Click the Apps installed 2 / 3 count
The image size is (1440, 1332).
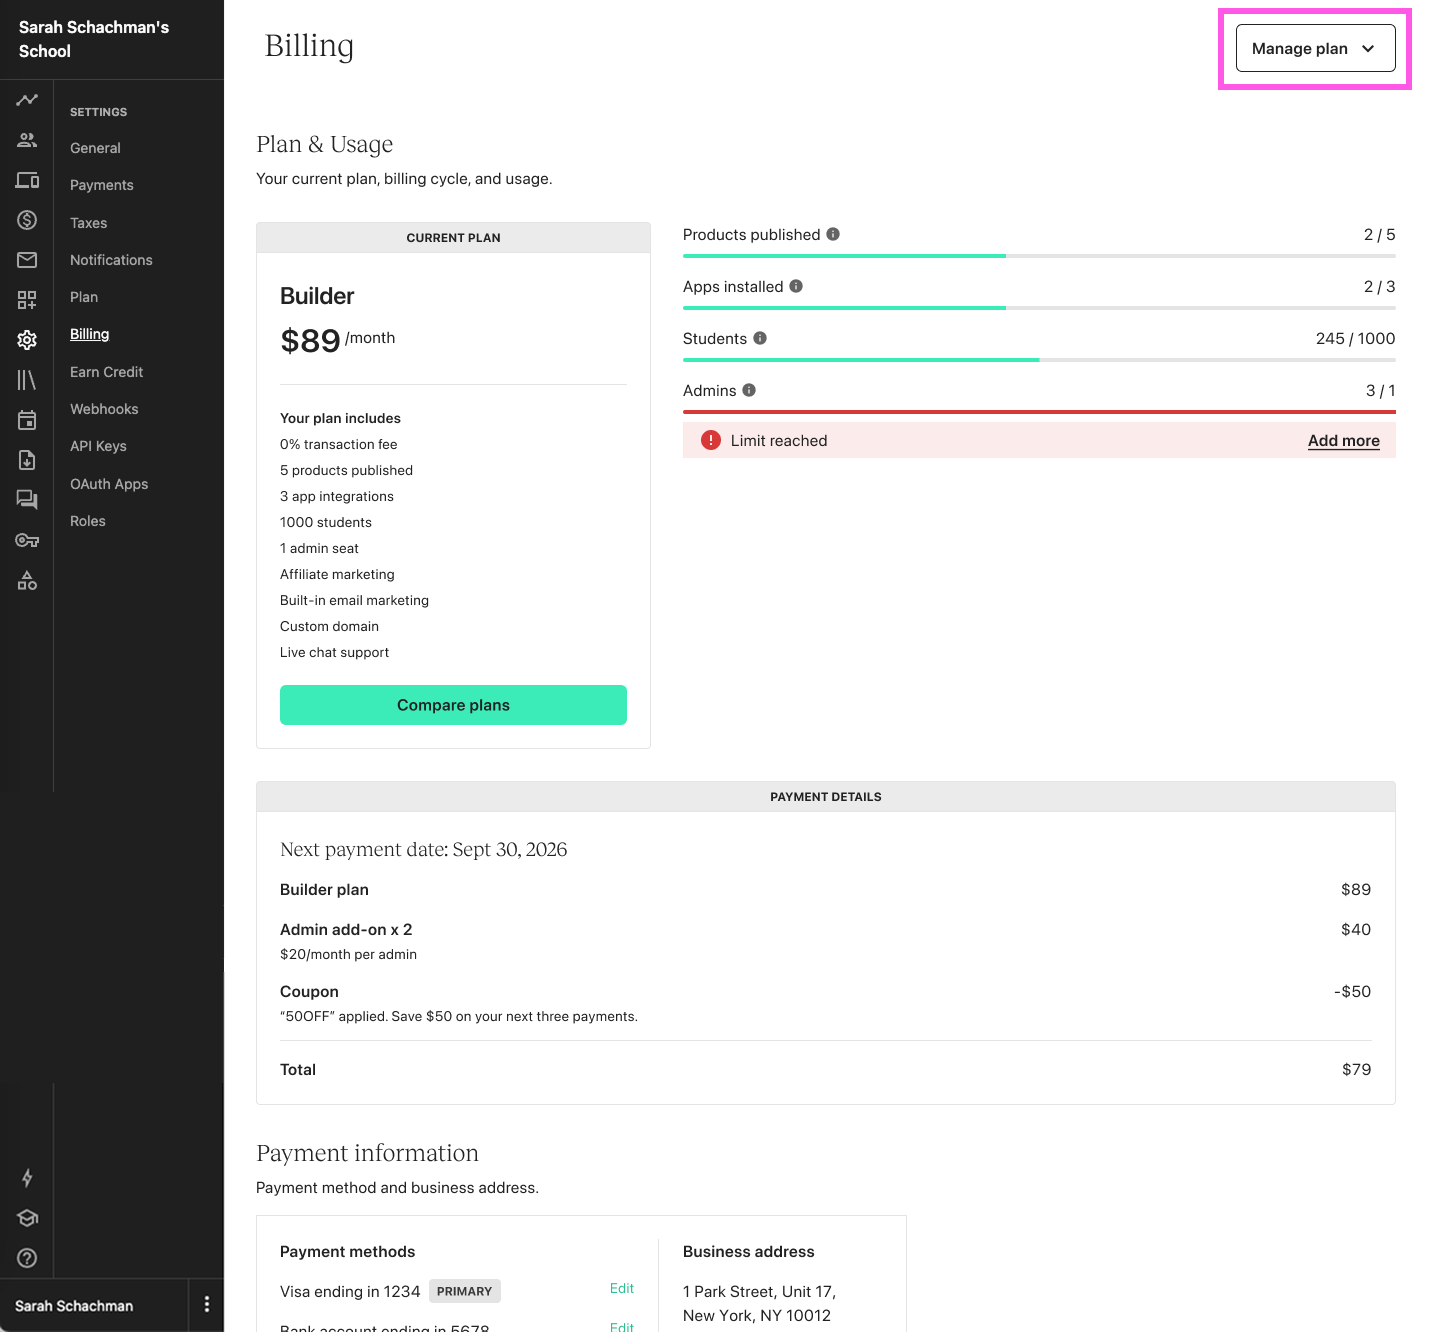[x=1379, y=286]
